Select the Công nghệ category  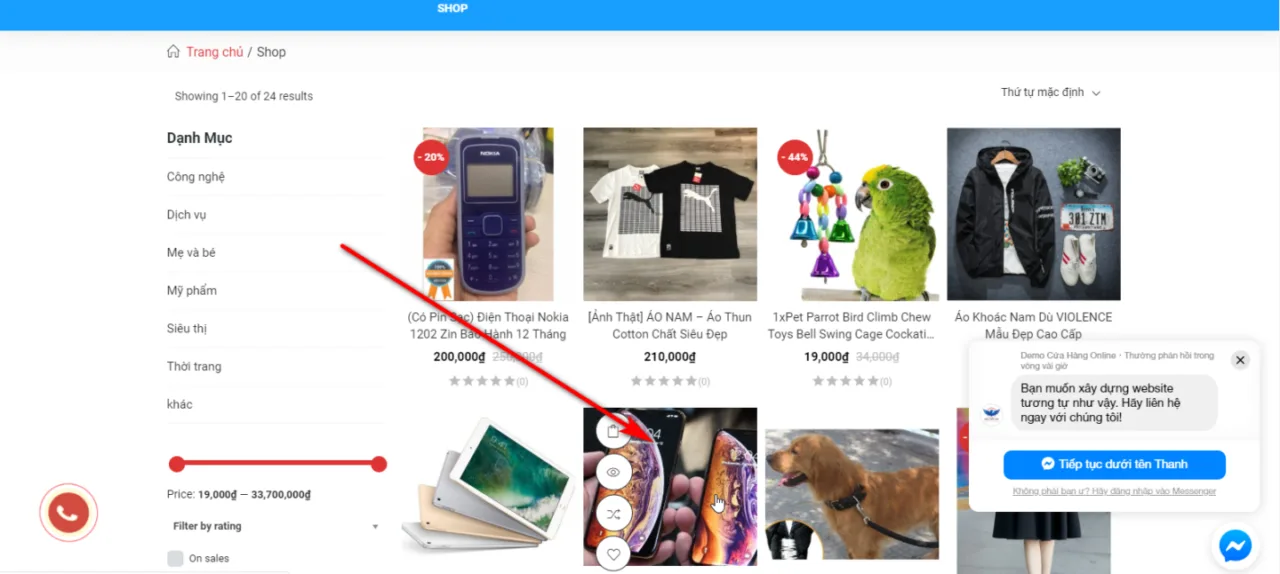pyautogui.click(x=196, y=177)
